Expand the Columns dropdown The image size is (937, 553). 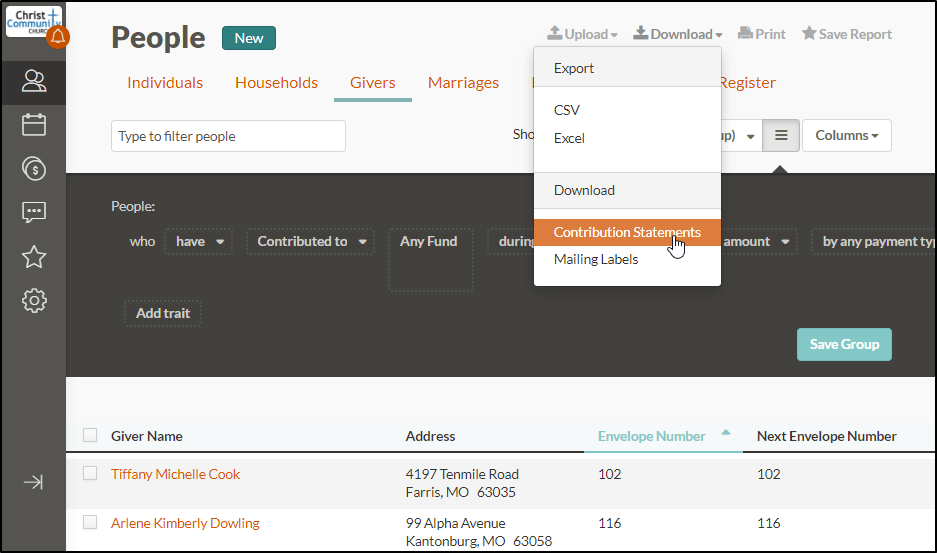[x=846, y=135]
